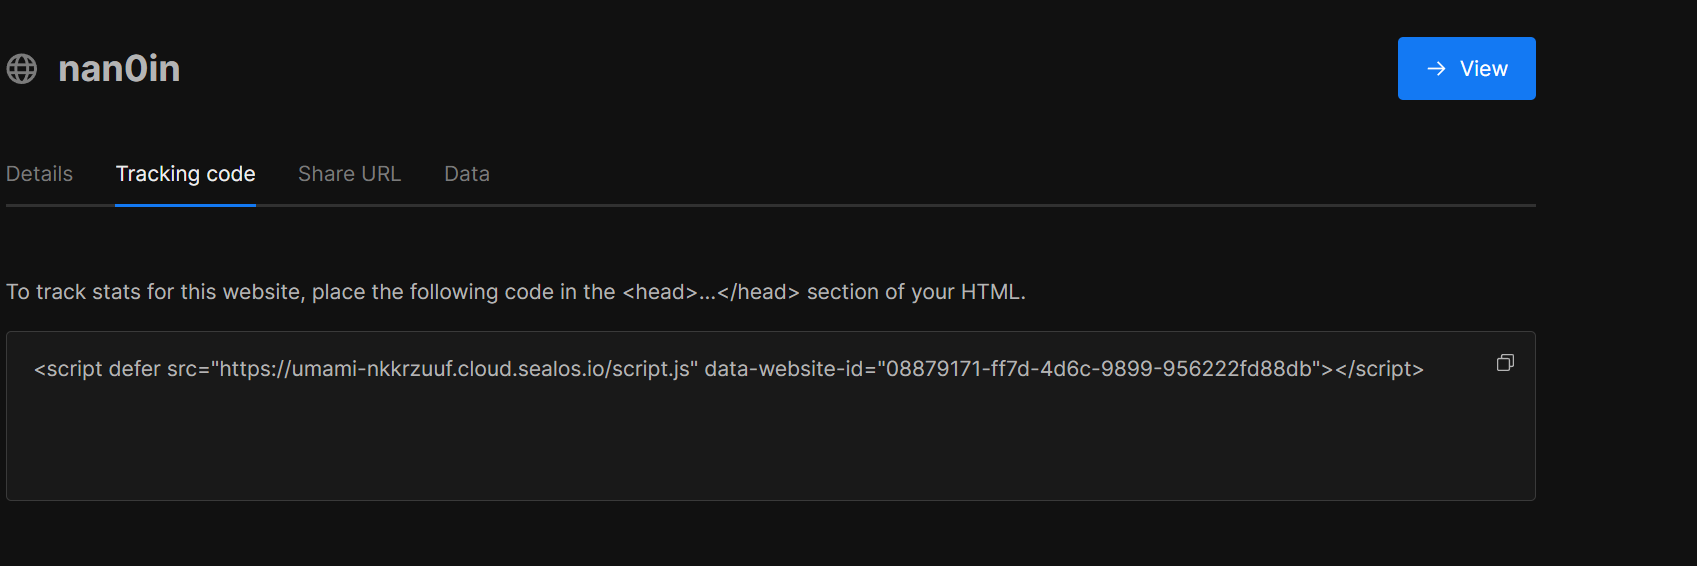Click the src attribute in the script tag
This screenshot has height=566, width=1697.
[181, 369]
